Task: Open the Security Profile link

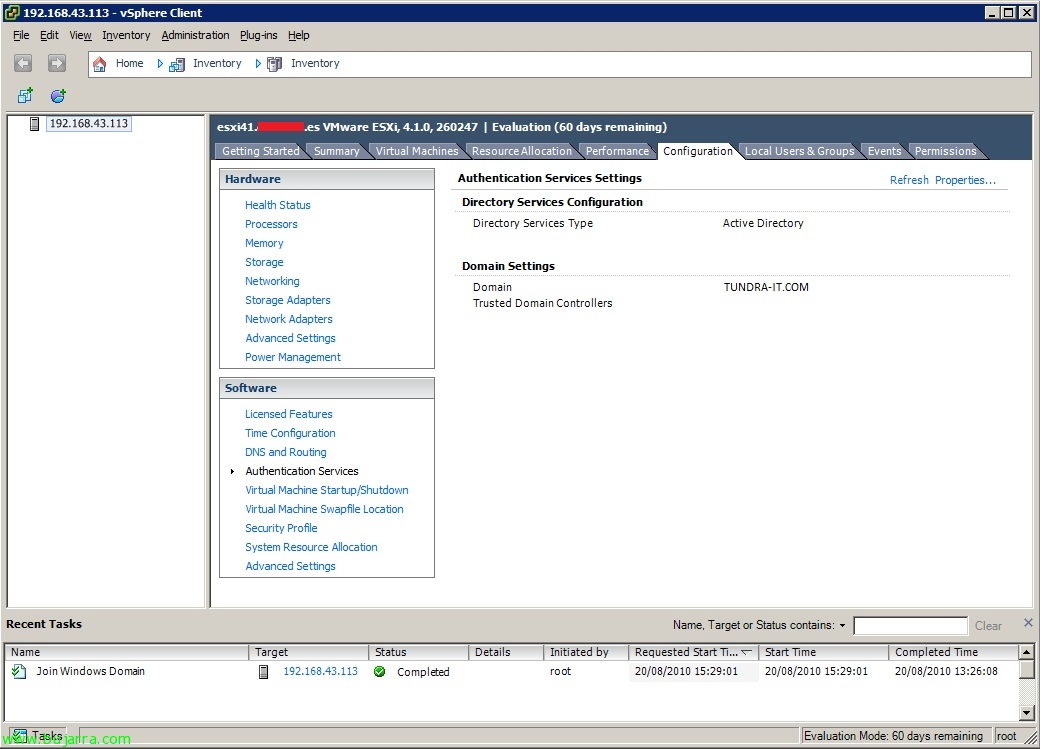Action: point(281,528)
